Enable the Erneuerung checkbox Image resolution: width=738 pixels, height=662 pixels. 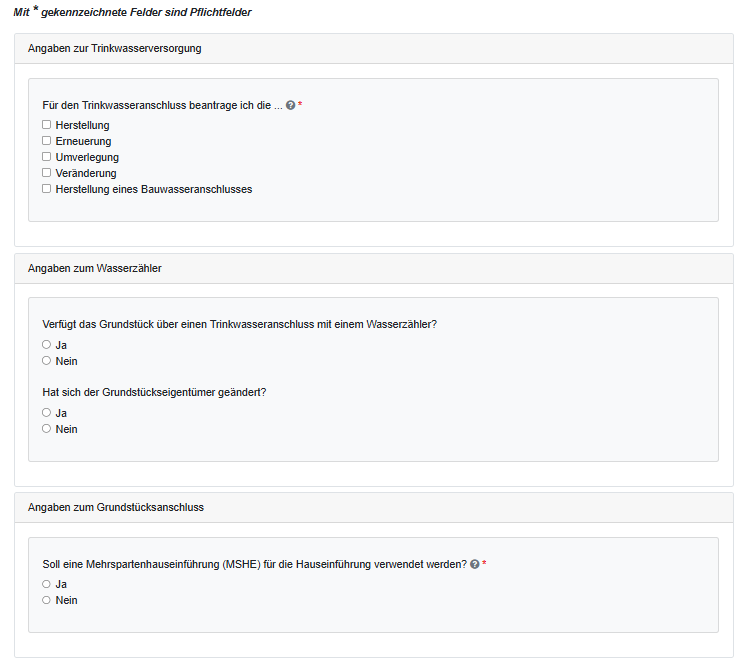[46, 141]
